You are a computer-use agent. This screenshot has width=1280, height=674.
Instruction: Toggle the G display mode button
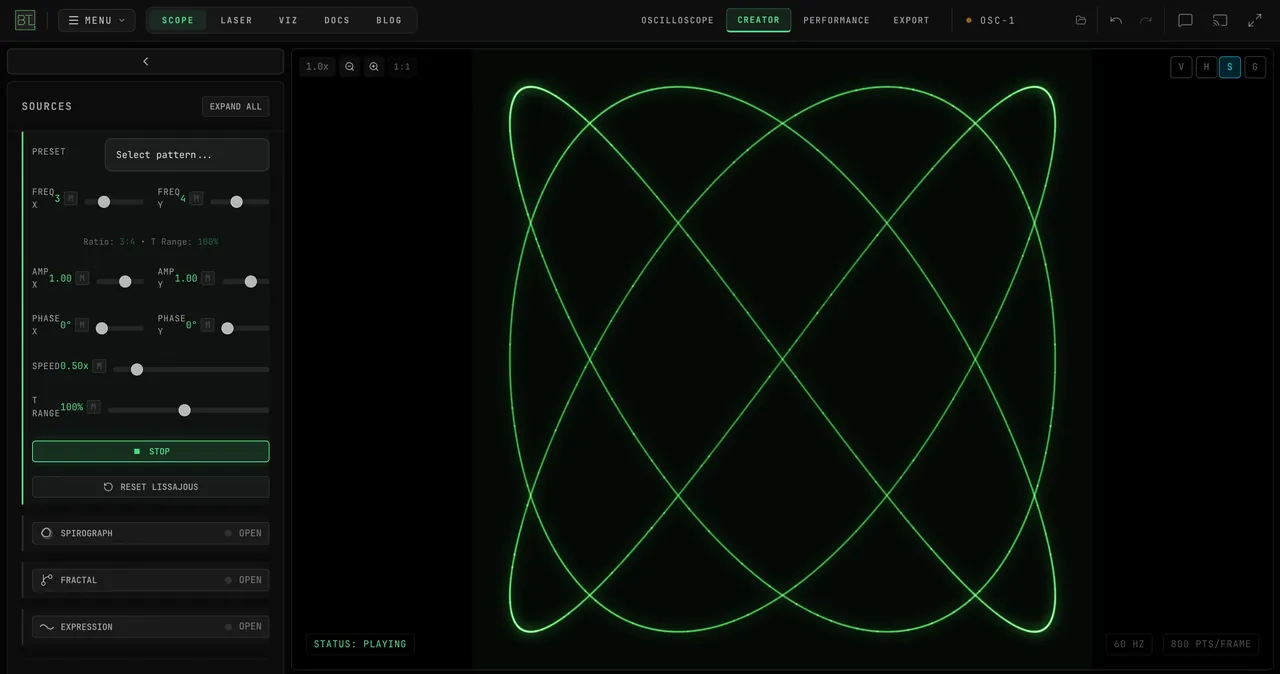coord(1255,67)
